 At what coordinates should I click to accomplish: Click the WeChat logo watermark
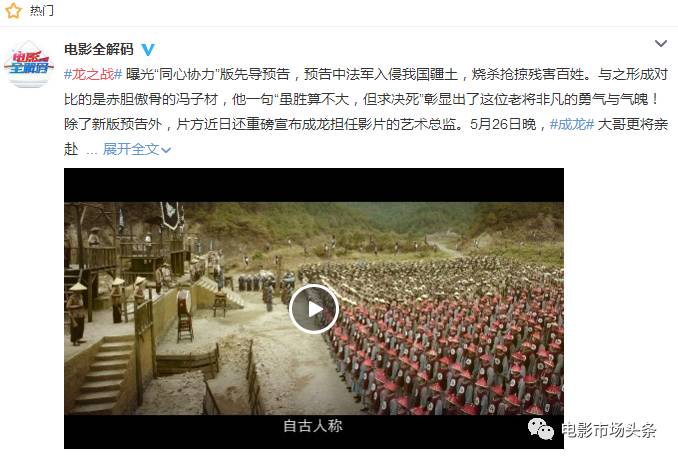point(540,429)
